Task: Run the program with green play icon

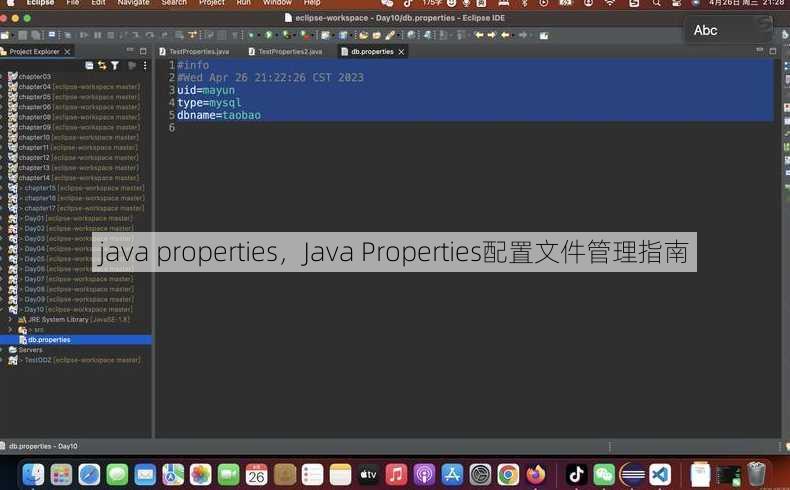Action: [x=269, y=35]
